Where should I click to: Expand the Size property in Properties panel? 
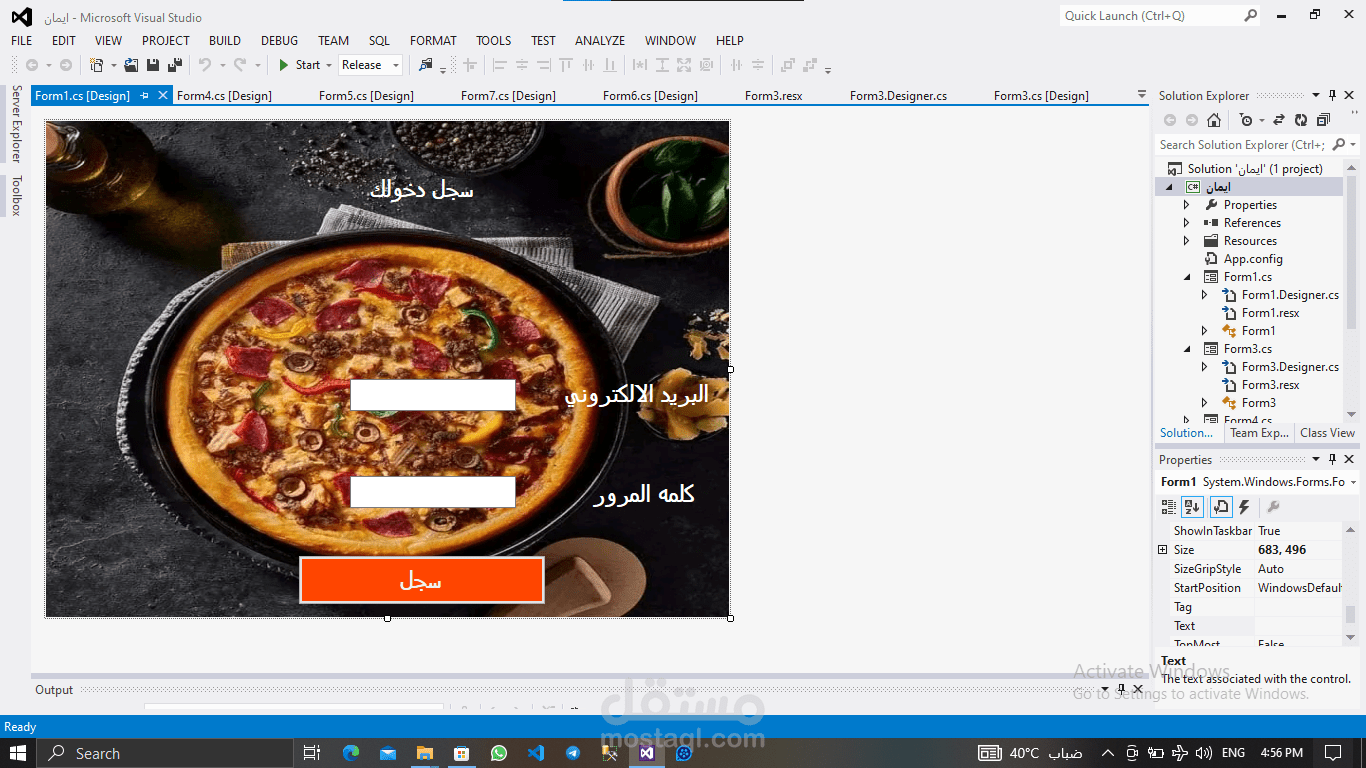pos(1162,550)
